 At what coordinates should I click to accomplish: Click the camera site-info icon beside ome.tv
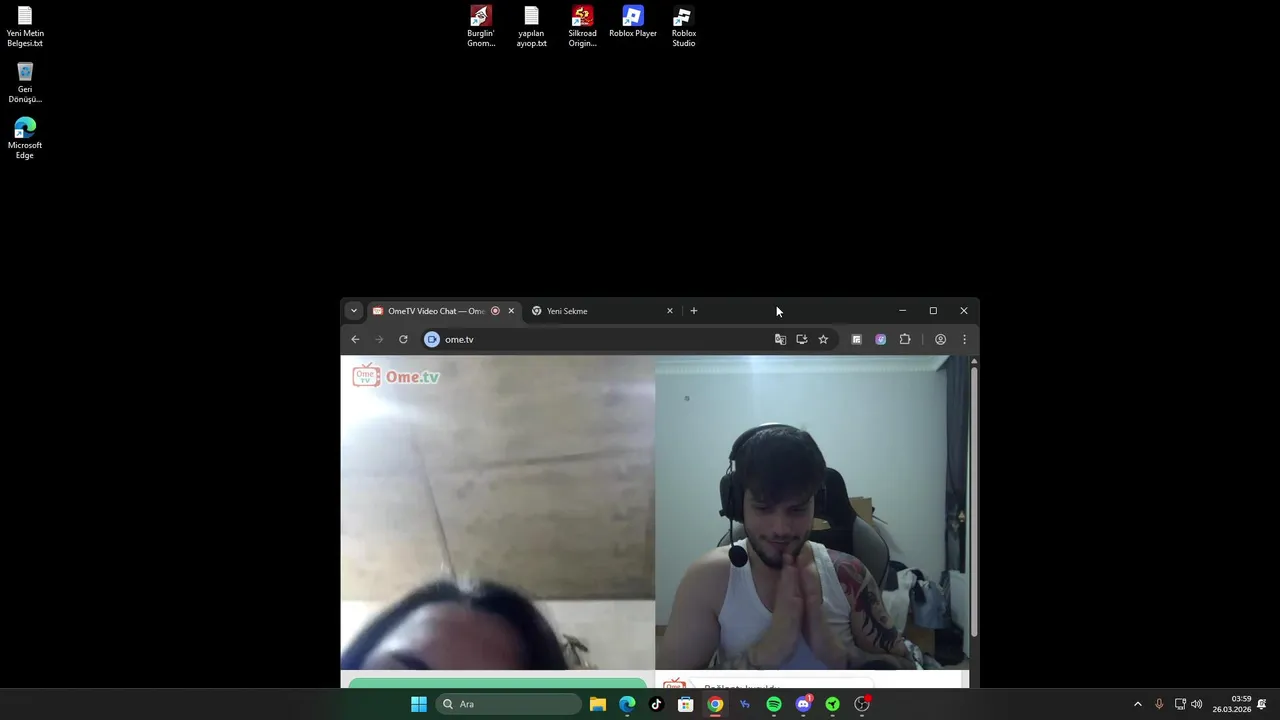(x=432, y=339)
